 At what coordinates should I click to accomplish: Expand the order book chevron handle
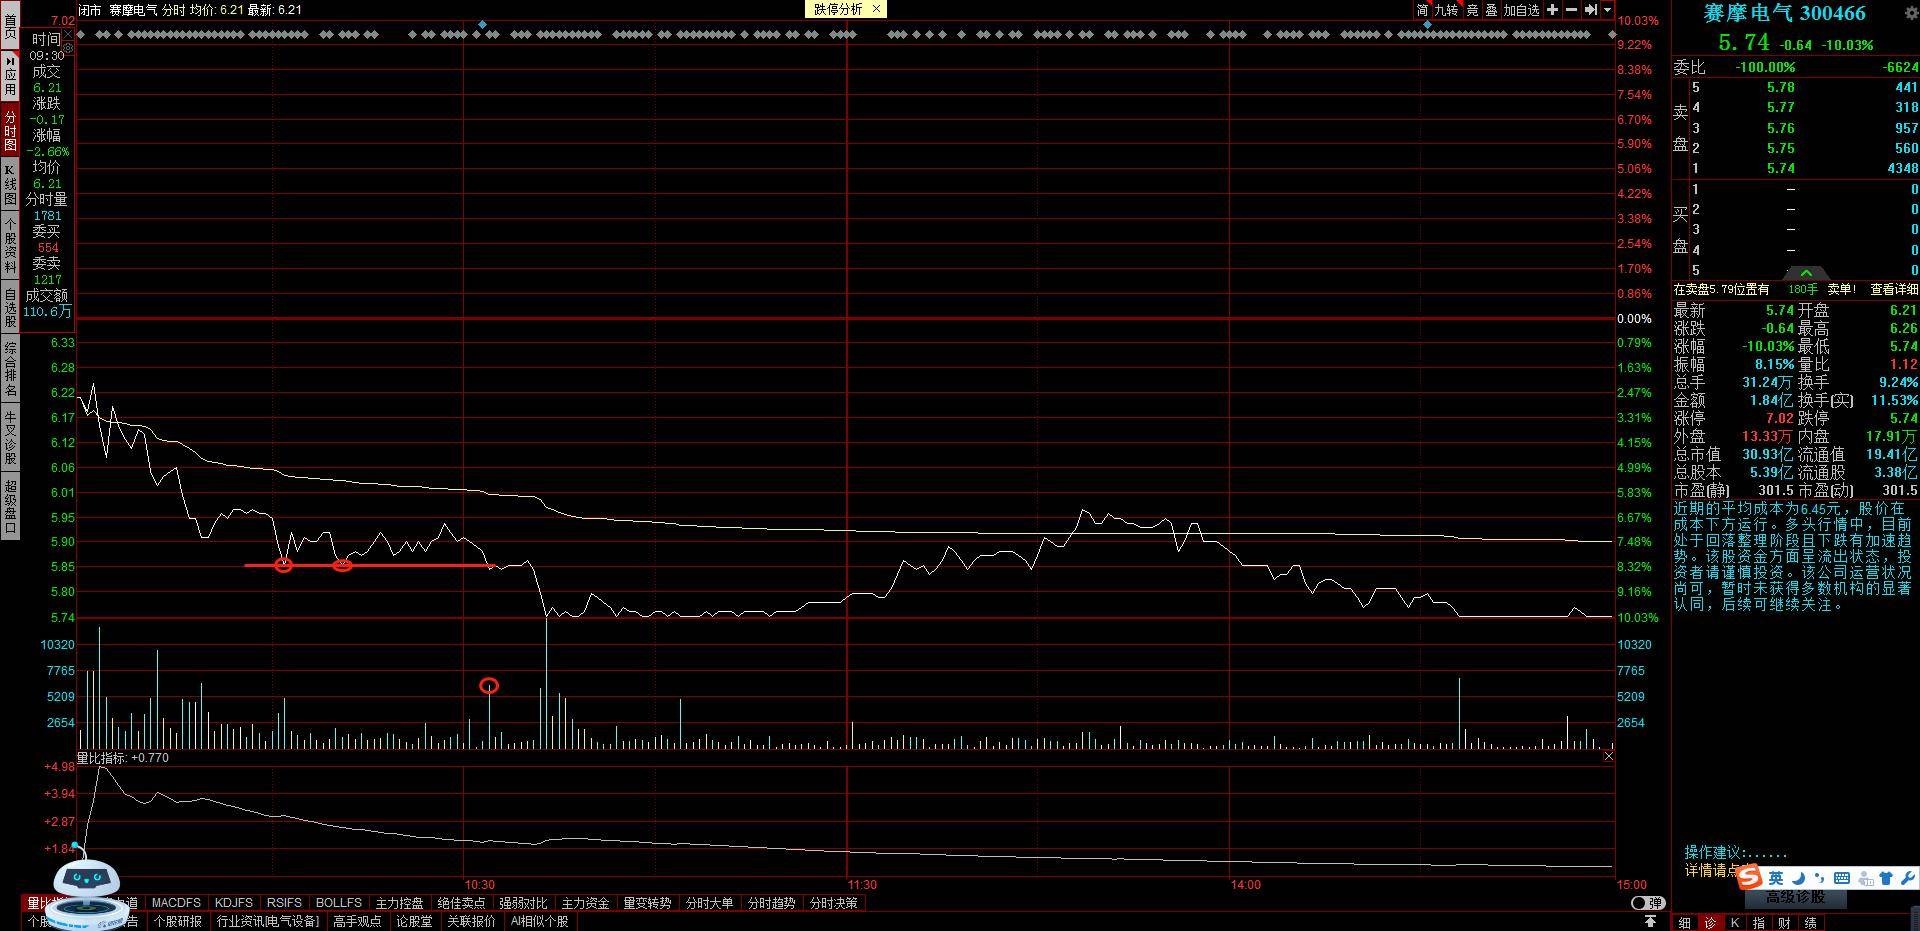pos(1806,274)
